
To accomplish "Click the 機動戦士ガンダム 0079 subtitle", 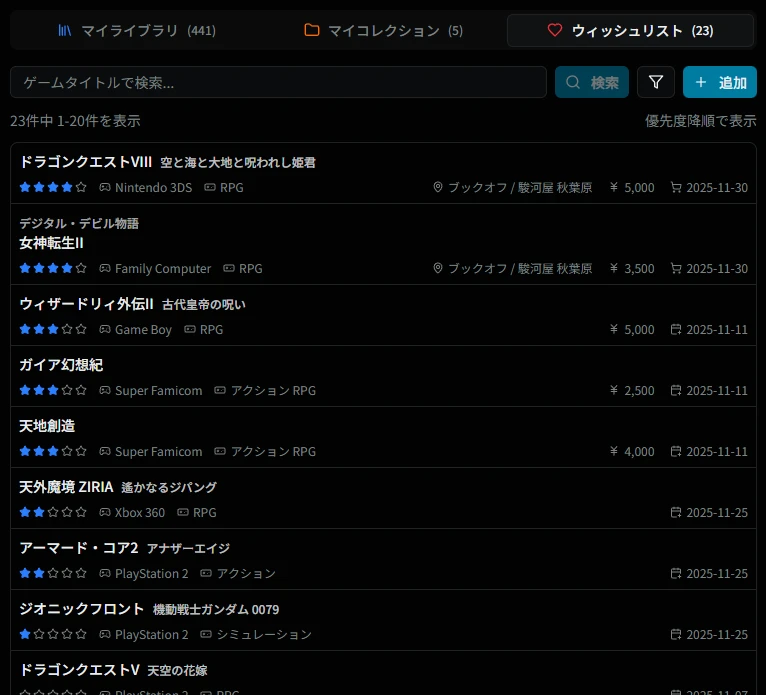I will 216,610.
